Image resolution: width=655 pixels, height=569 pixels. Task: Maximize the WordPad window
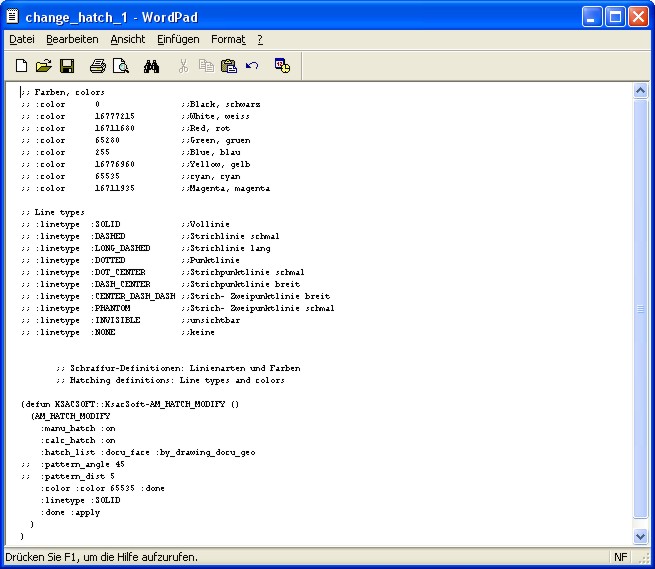[x=616, y=15]
